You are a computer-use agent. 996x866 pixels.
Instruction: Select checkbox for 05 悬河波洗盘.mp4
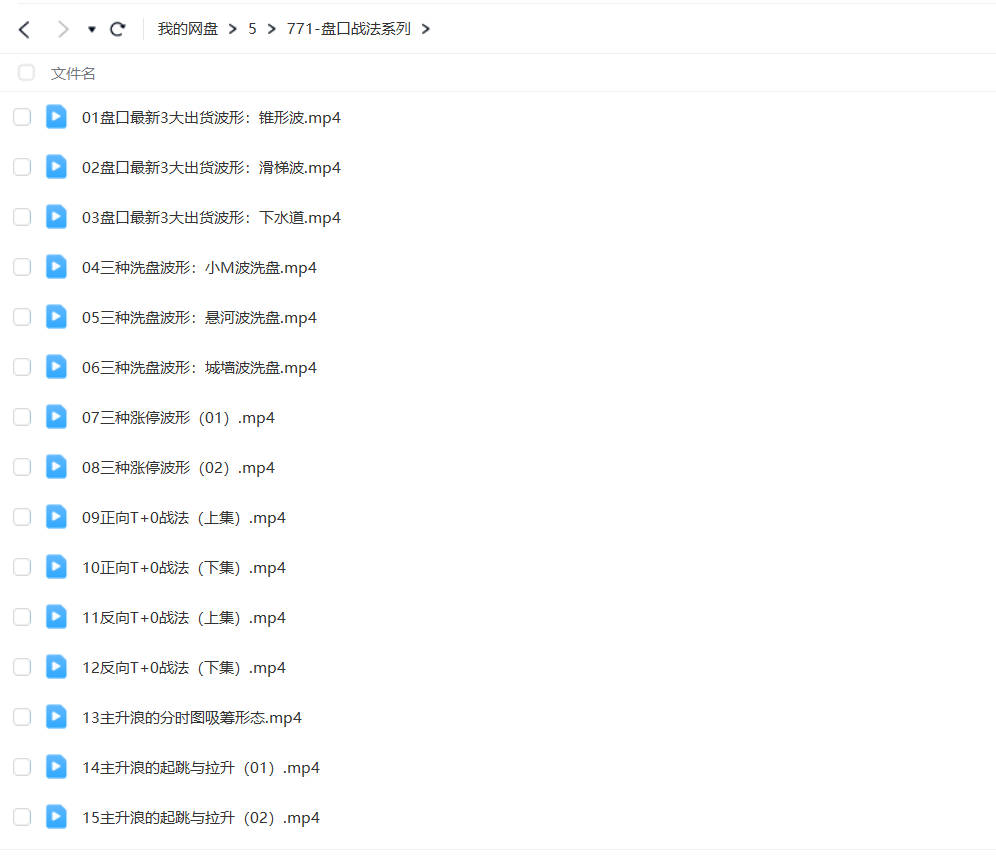click(x=22, y=317)
